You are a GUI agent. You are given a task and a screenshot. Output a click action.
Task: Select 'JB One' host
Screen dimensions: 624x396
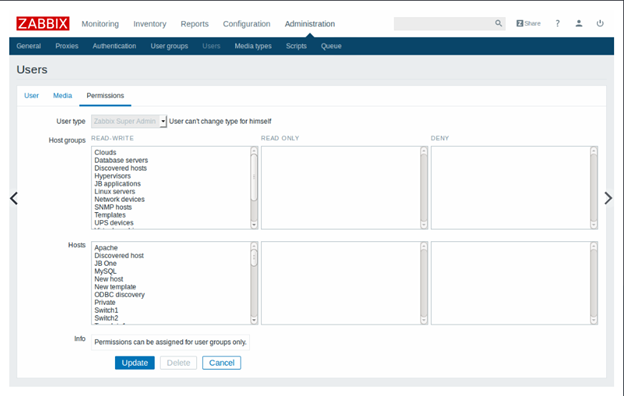[x=105, y=263]
